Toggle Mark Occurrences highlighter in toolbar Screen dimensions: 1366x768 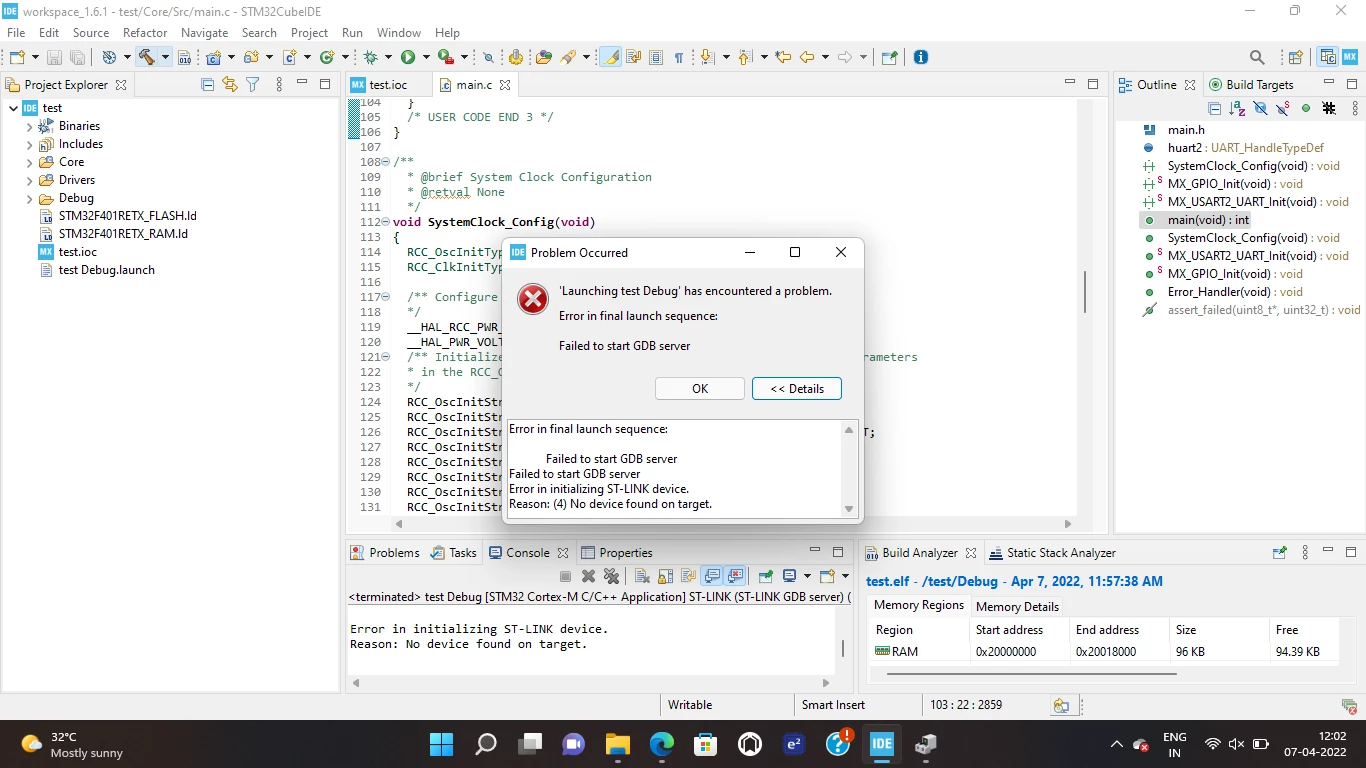(610, 57)
